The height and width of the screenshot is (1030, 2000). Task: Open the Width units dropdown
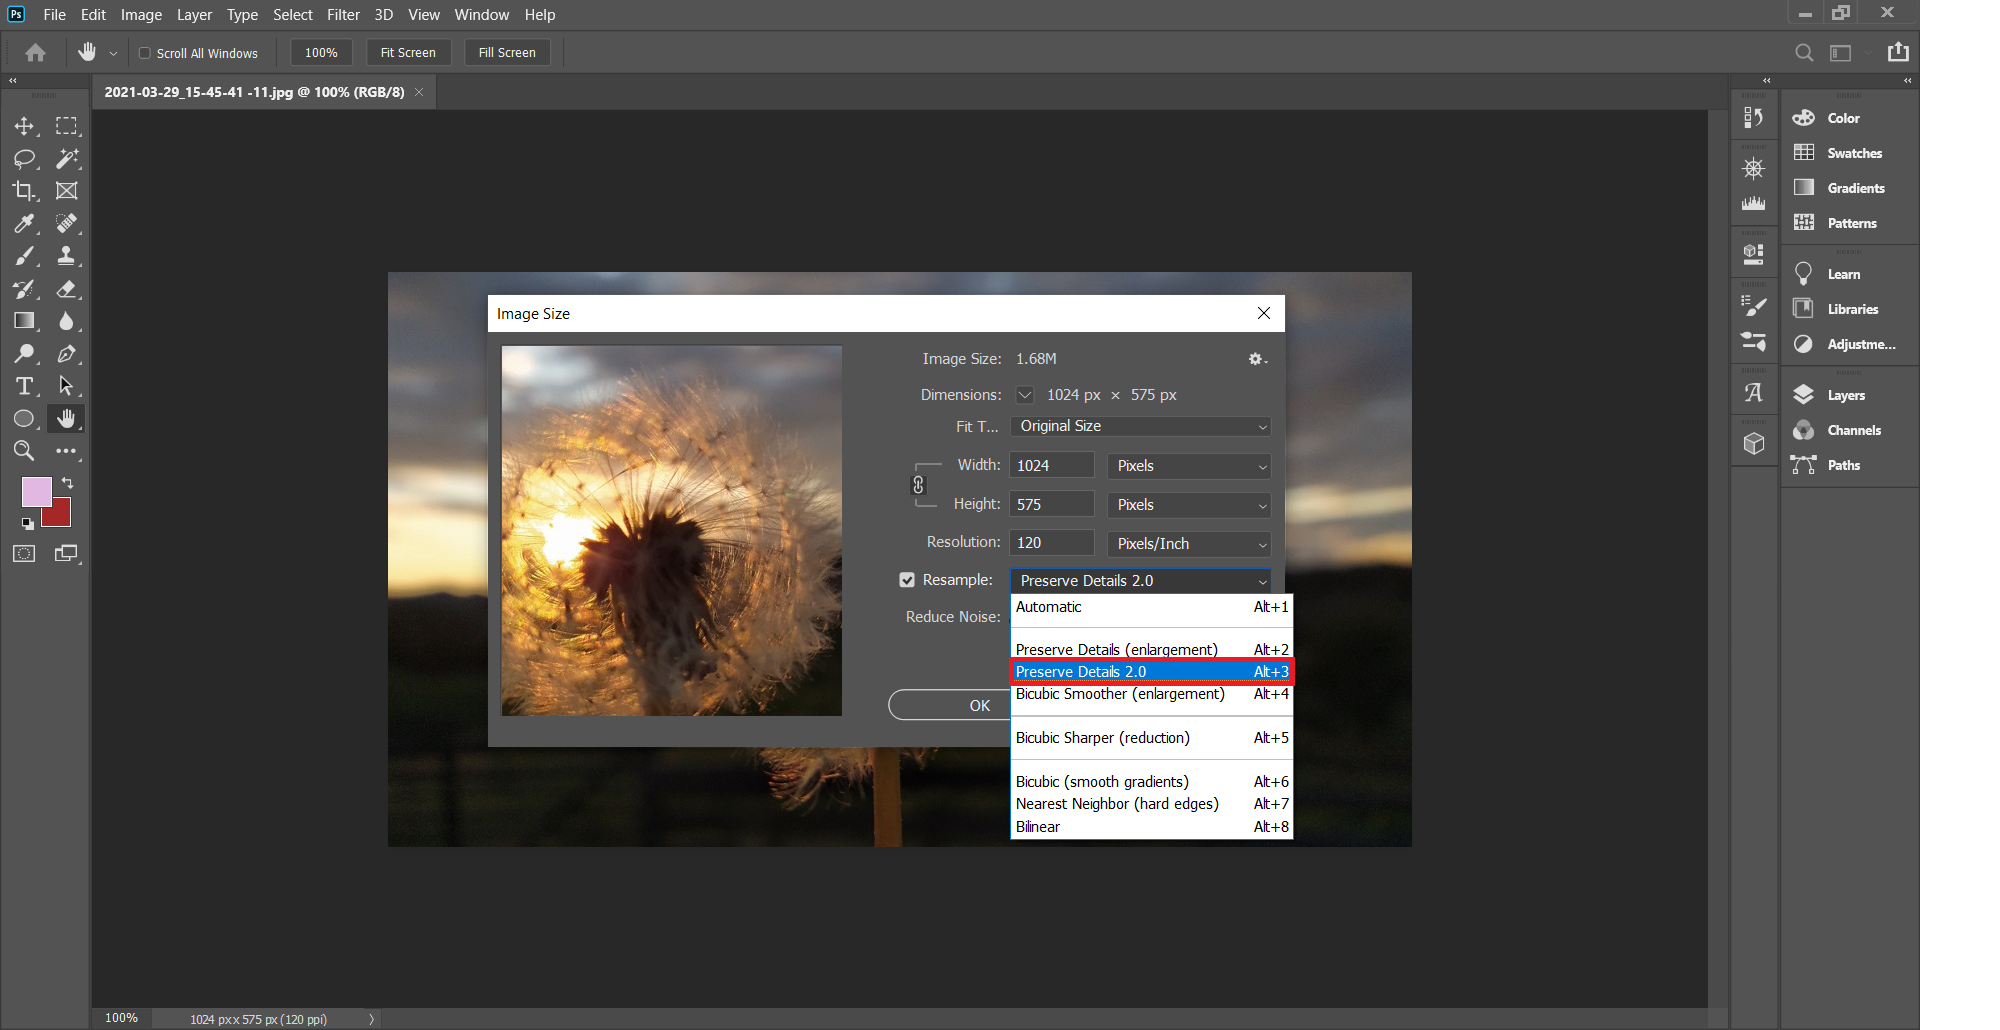pos(1189,466)
